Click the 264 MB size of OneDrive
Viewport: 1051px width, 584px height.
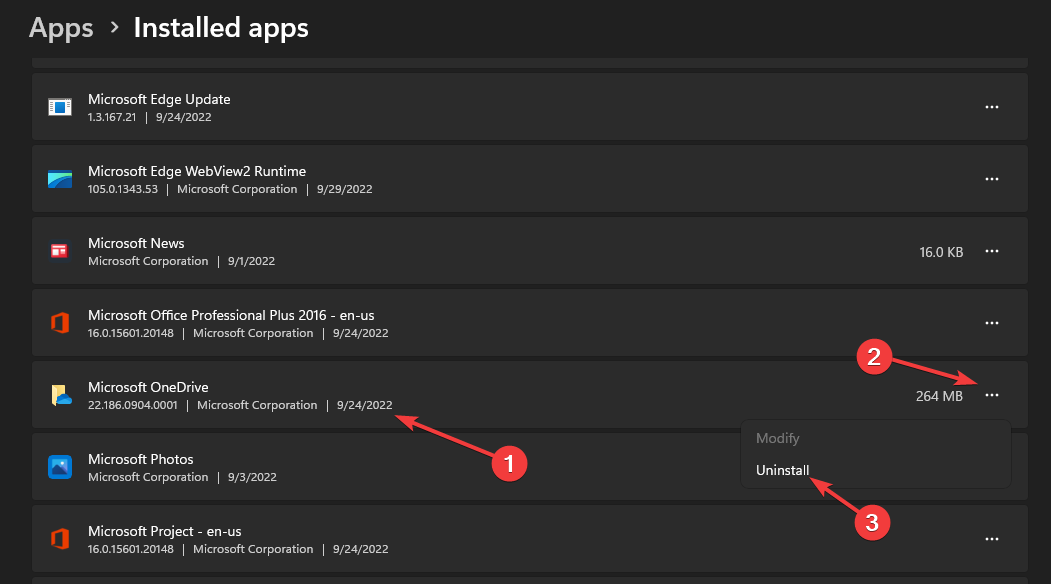coord(939,396)
